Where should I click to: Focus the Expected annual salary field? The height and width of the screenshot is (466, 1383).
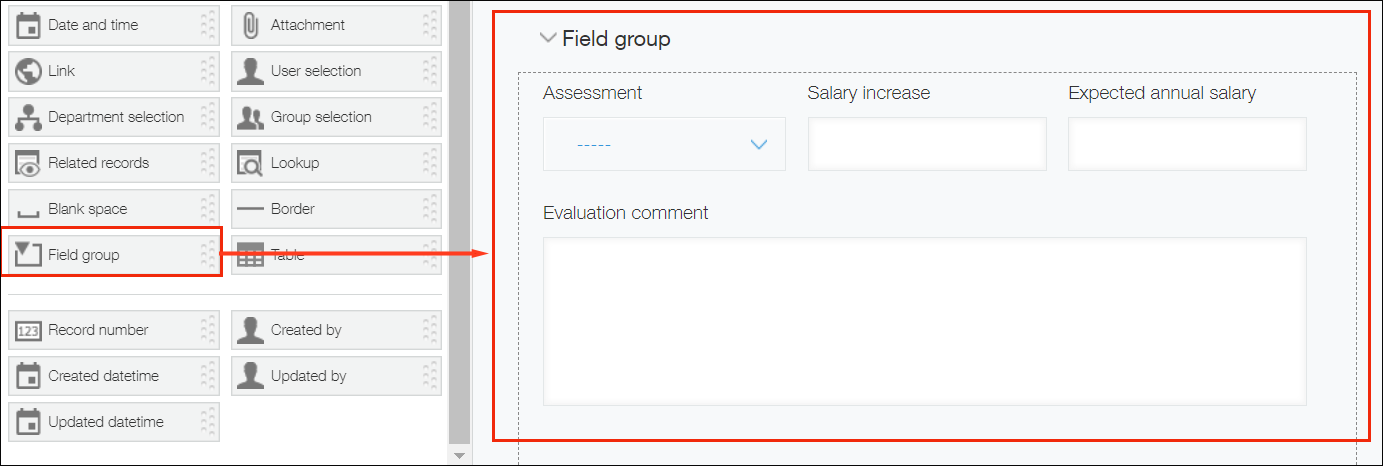click(1187, 144)
